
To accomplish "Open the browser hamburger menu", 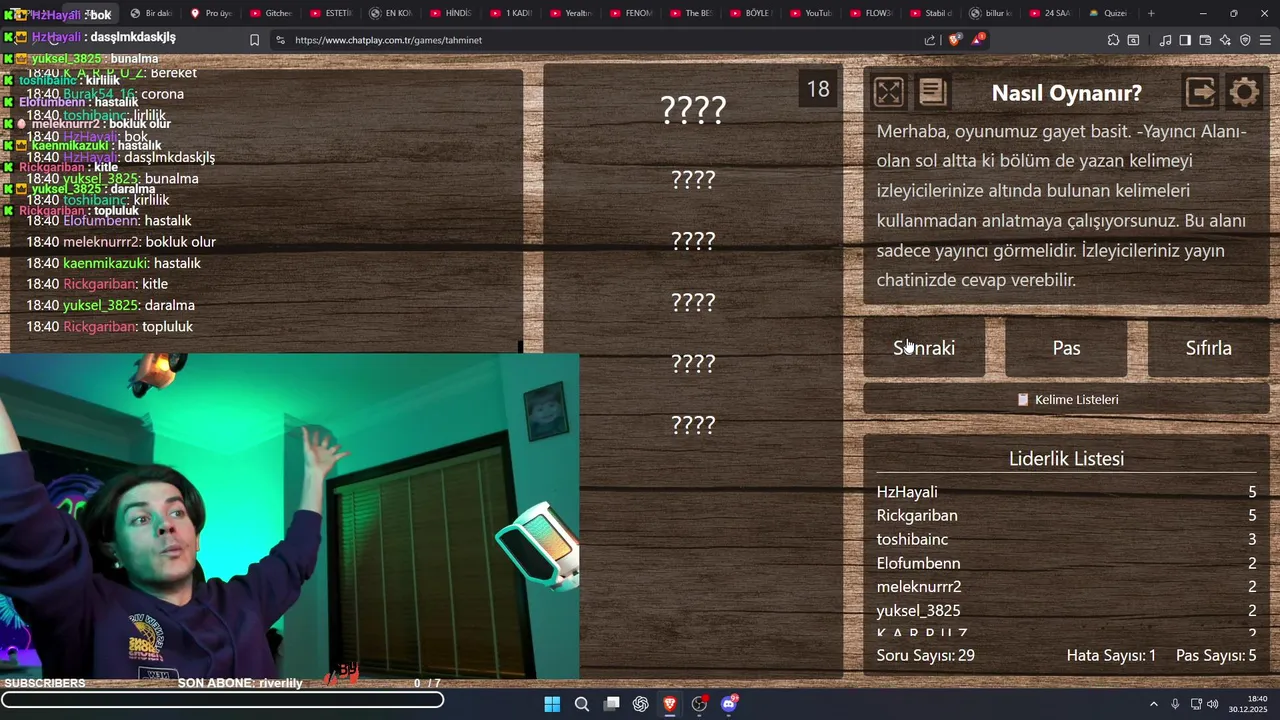I will (1266, 40).
